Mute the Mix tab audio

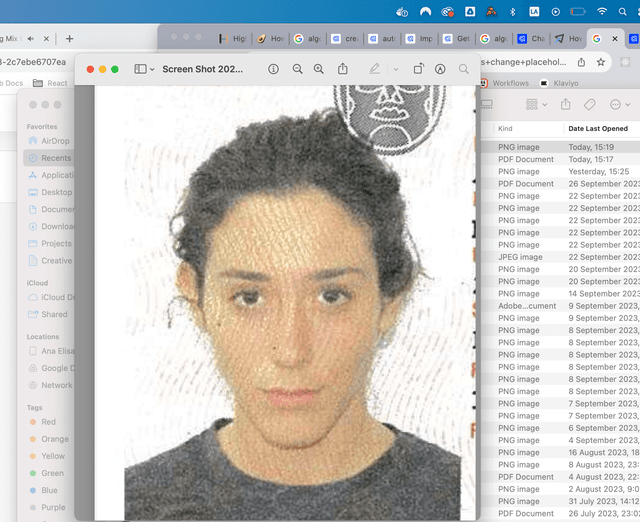point(31,39)
